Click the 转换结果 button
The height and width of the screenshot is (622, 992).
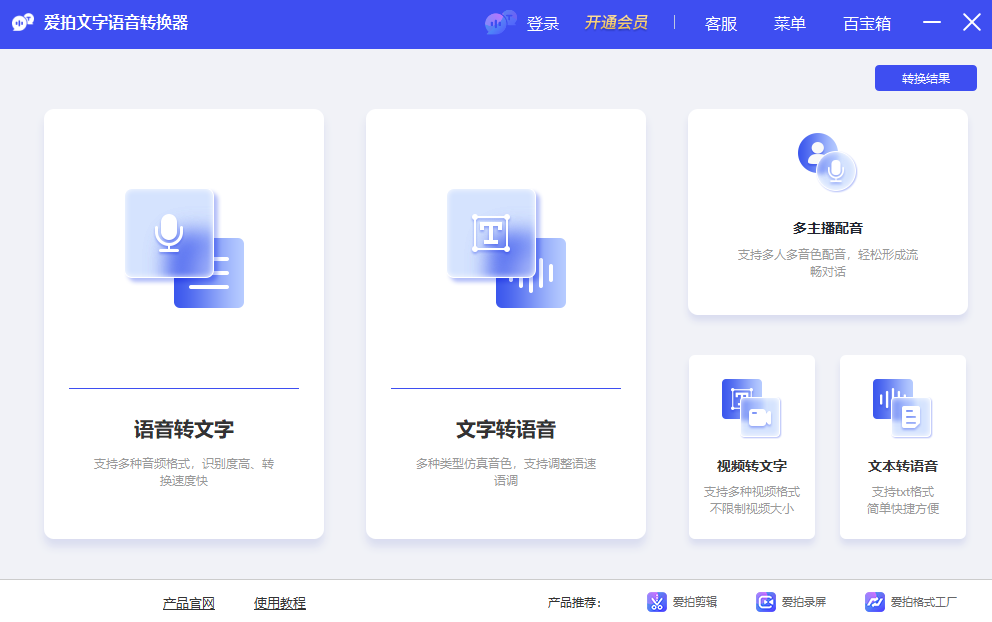(x=925, y=77)
